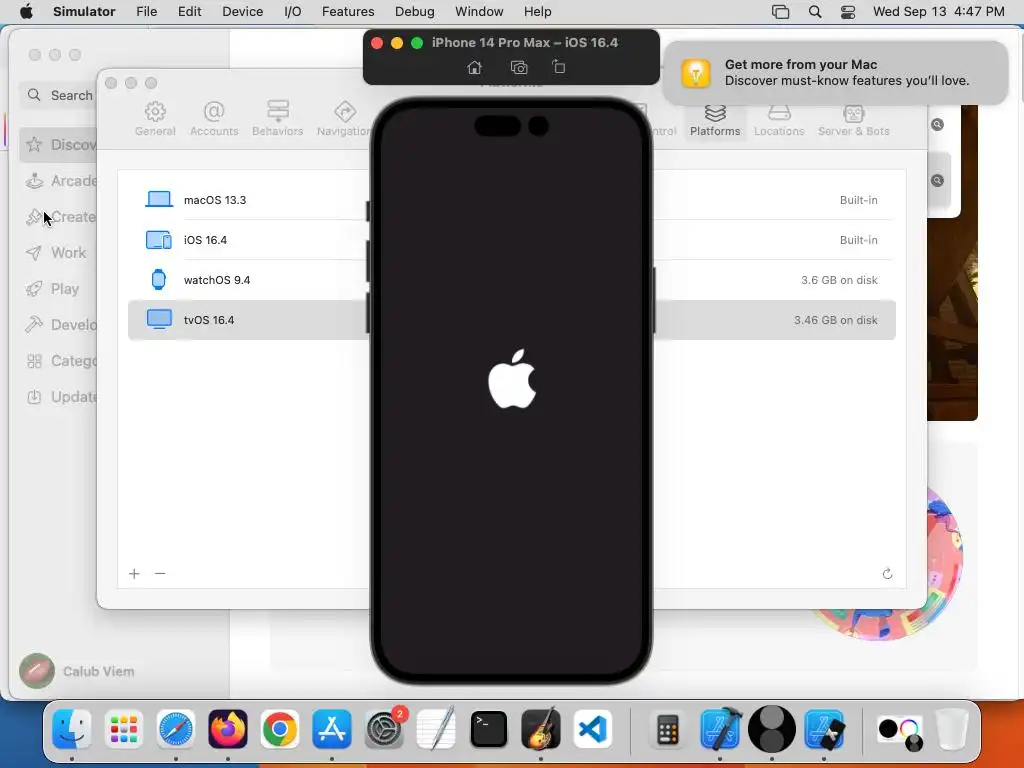Open the Debug menu
This screenshot has height=768, width=1024.
(x=415, y=12)
